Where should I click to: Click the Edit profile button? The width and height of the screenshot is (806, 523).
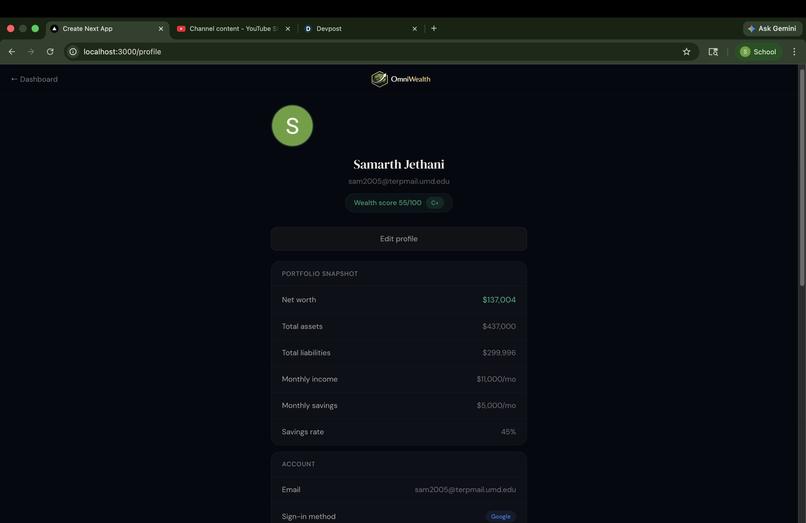(x=398, y=239)
